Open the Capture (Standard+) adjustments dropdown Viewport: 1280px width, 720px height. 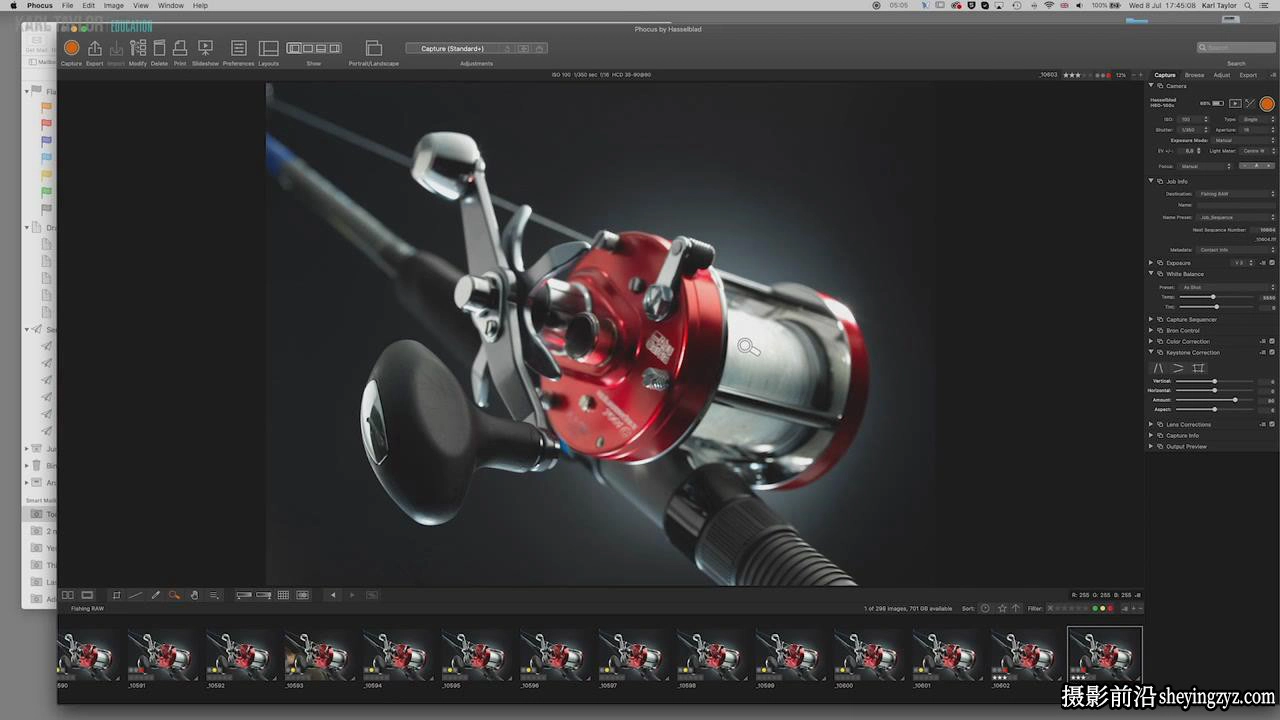coord(453,48)
